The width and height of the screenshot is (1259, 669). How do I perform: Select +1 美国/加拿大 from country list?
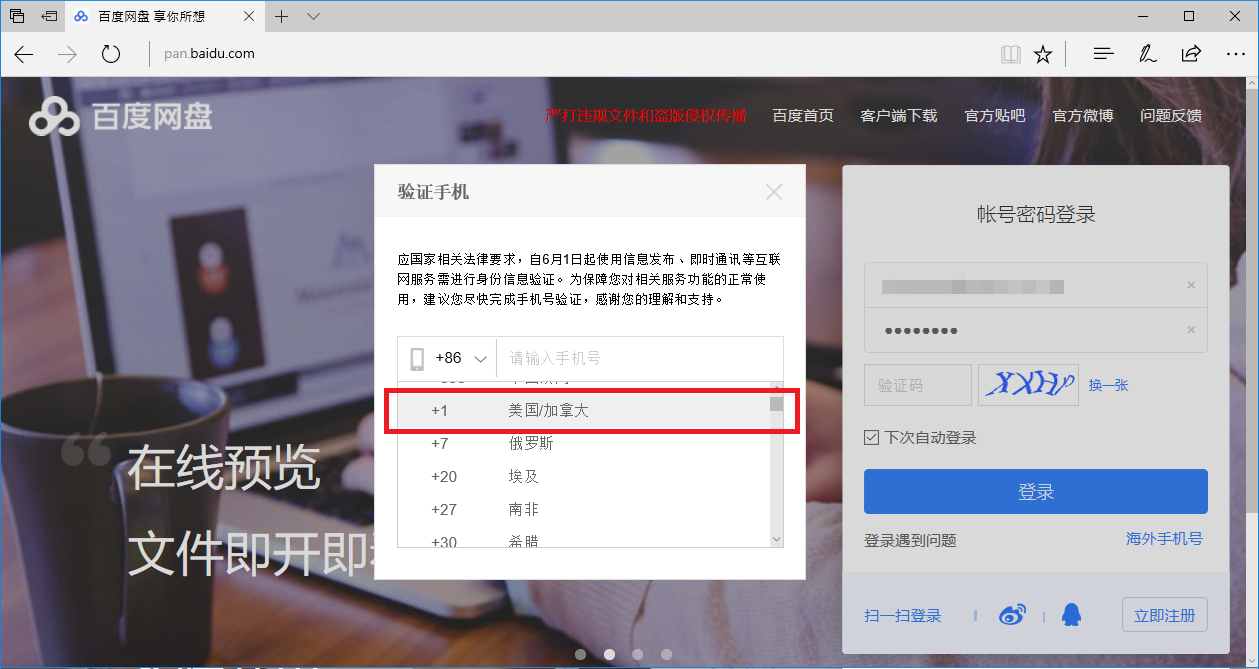pos(584,411)
